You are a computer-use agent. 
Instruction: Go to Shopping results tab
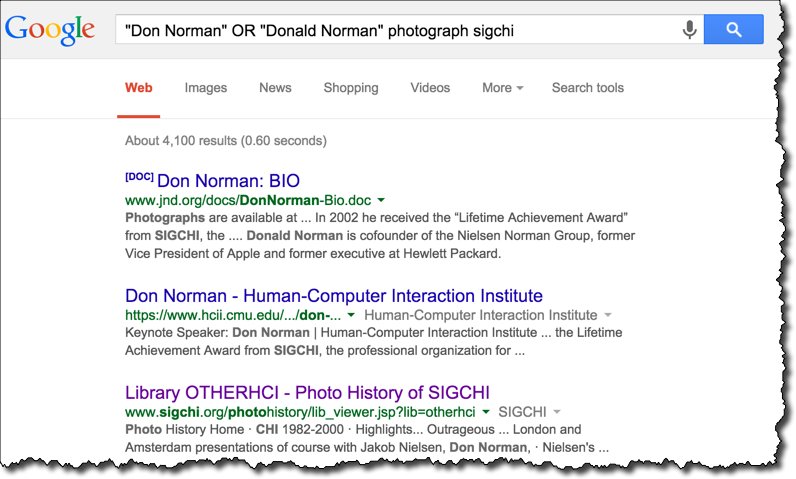[x=350, y=88]
